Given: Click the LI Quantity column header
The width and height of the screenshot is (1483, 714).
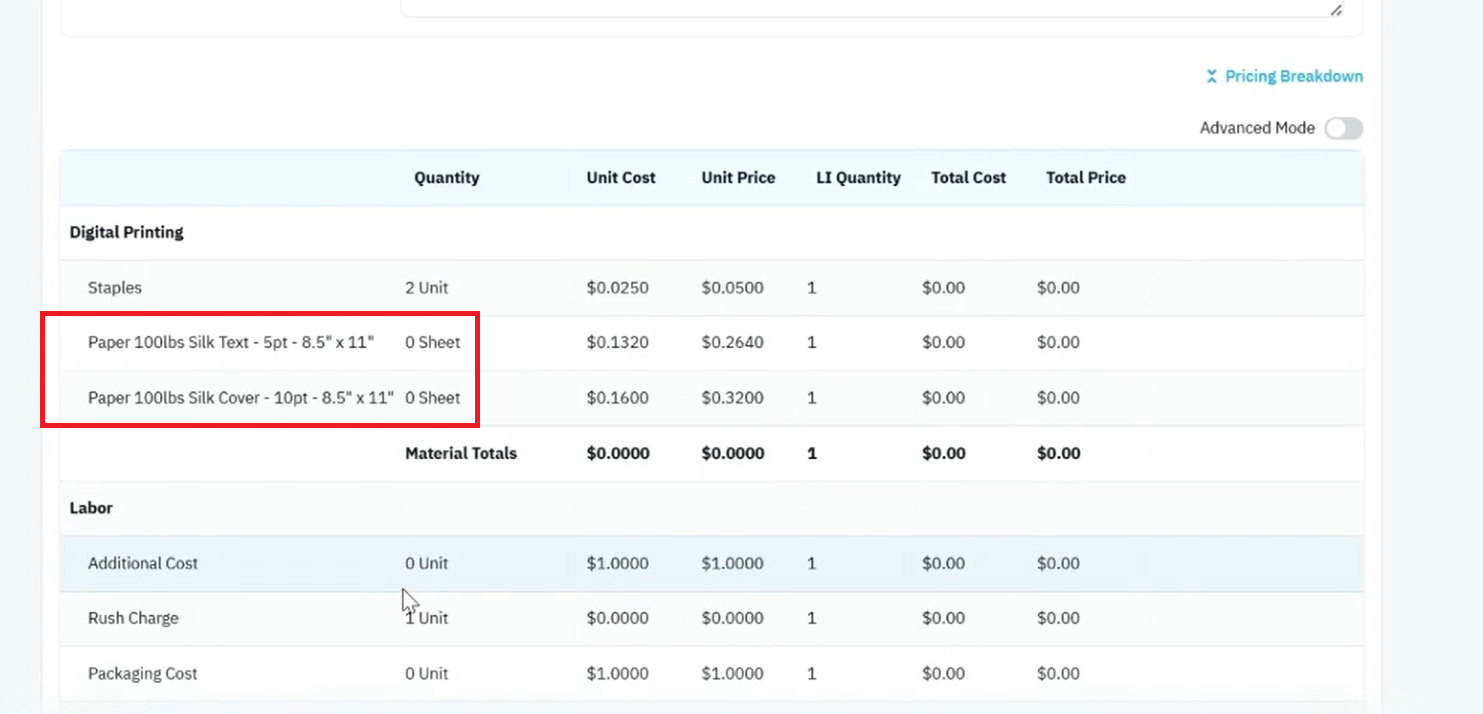Looking at the screenshot, I should pyautogui.click(x=858, y=177).
